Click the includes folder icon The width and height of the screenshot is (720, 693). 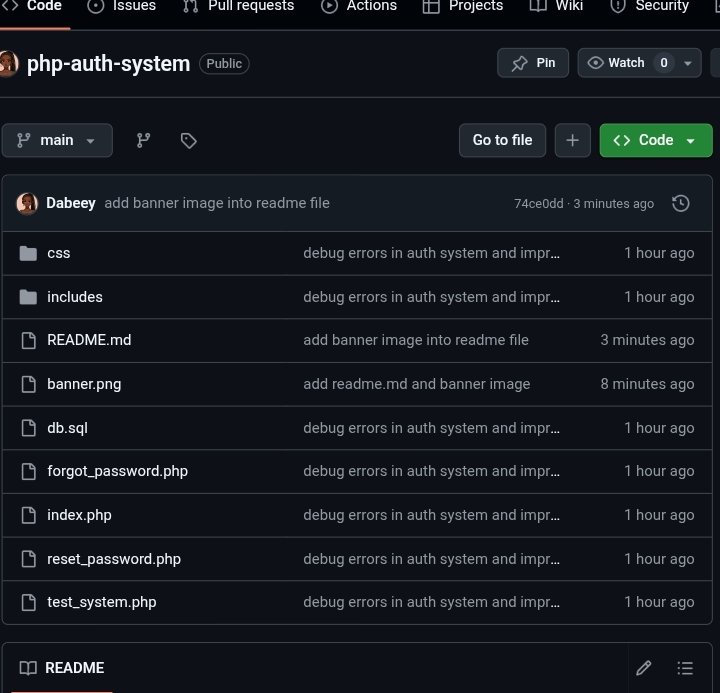tap(28, 297)
